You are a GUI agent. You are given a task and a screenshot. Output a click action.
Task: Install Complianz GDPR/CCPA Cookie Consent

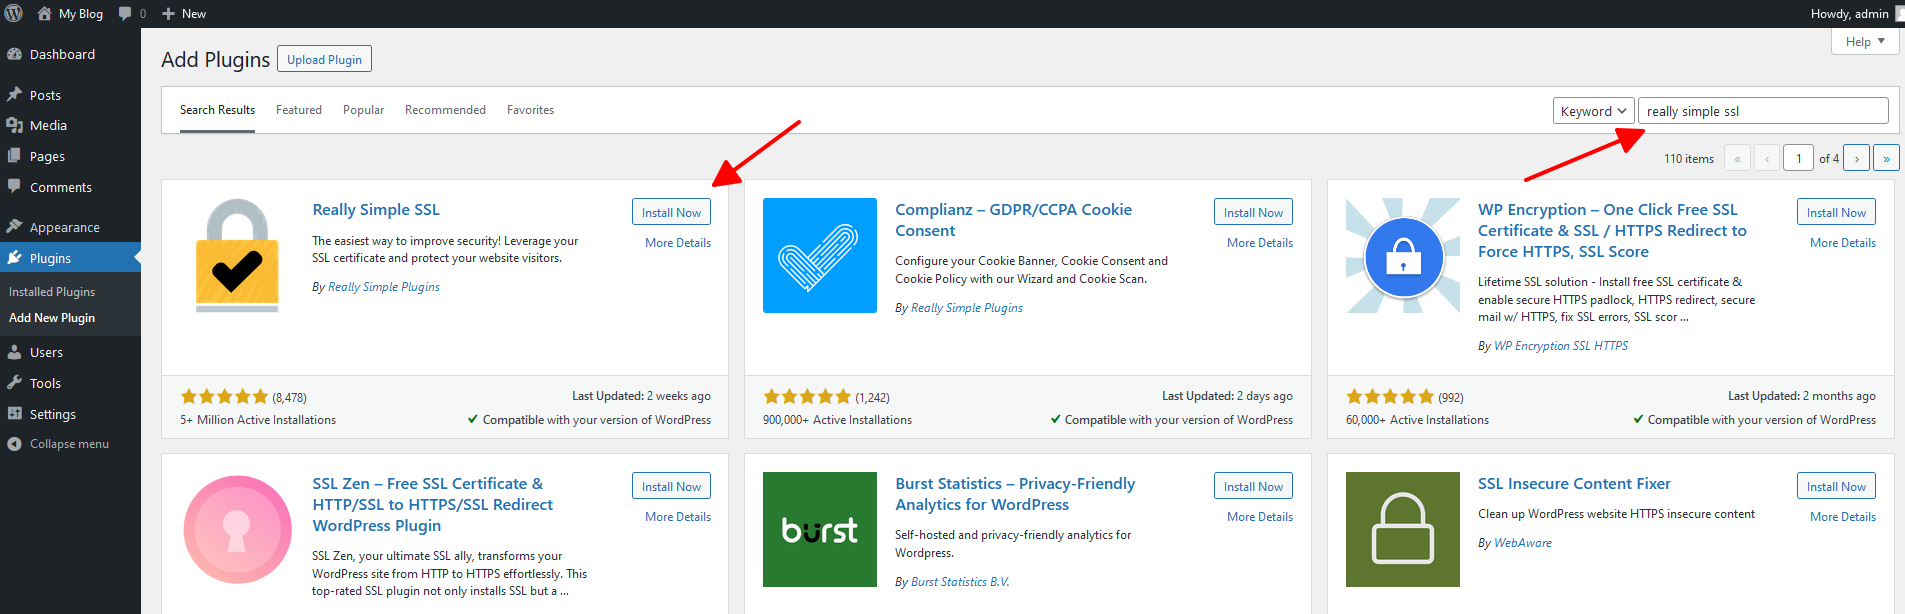[x=1253, y=212]
